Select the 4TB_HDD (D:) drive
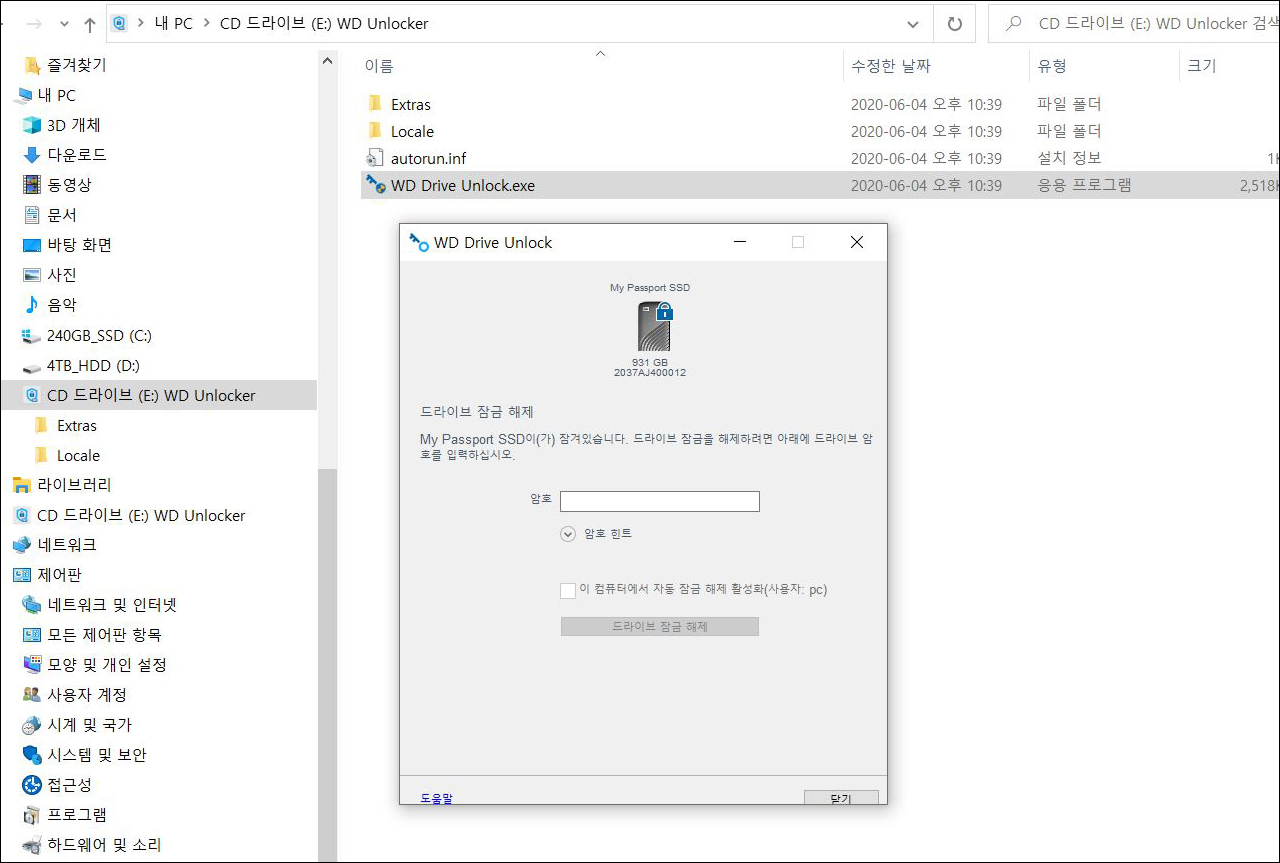Screen dimensions: 1280x863 point(92,365)
